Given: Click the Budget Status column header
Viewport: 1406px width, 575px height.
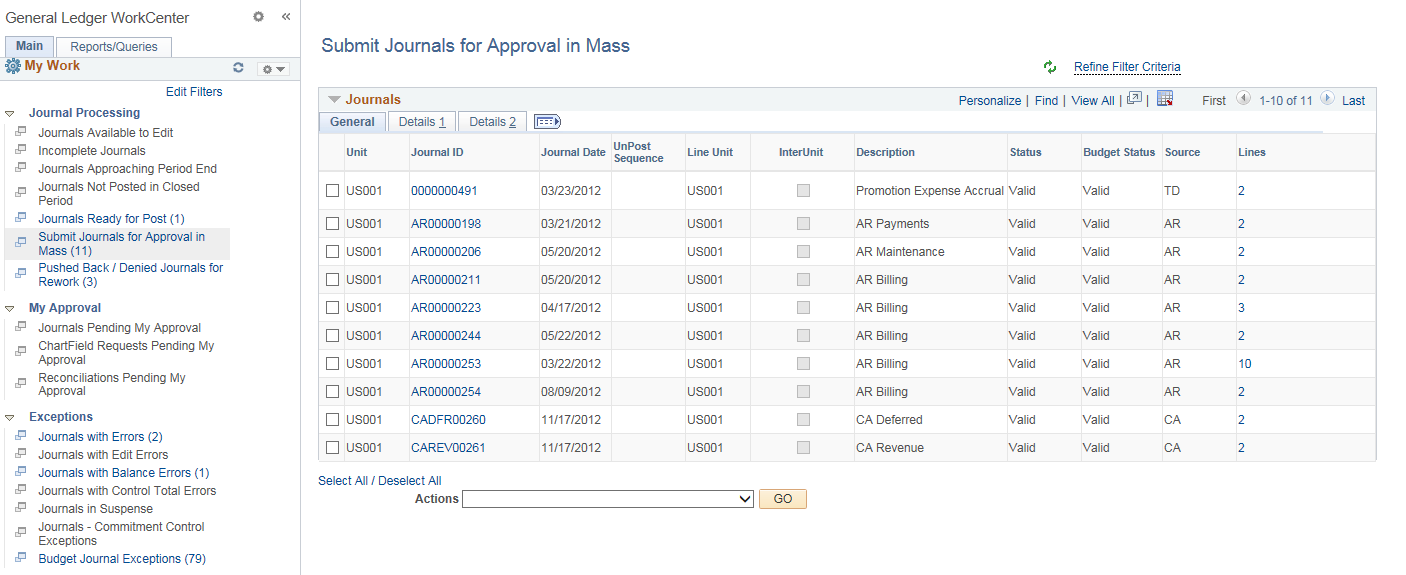Looking at the screenshot, I should 1119,152.
